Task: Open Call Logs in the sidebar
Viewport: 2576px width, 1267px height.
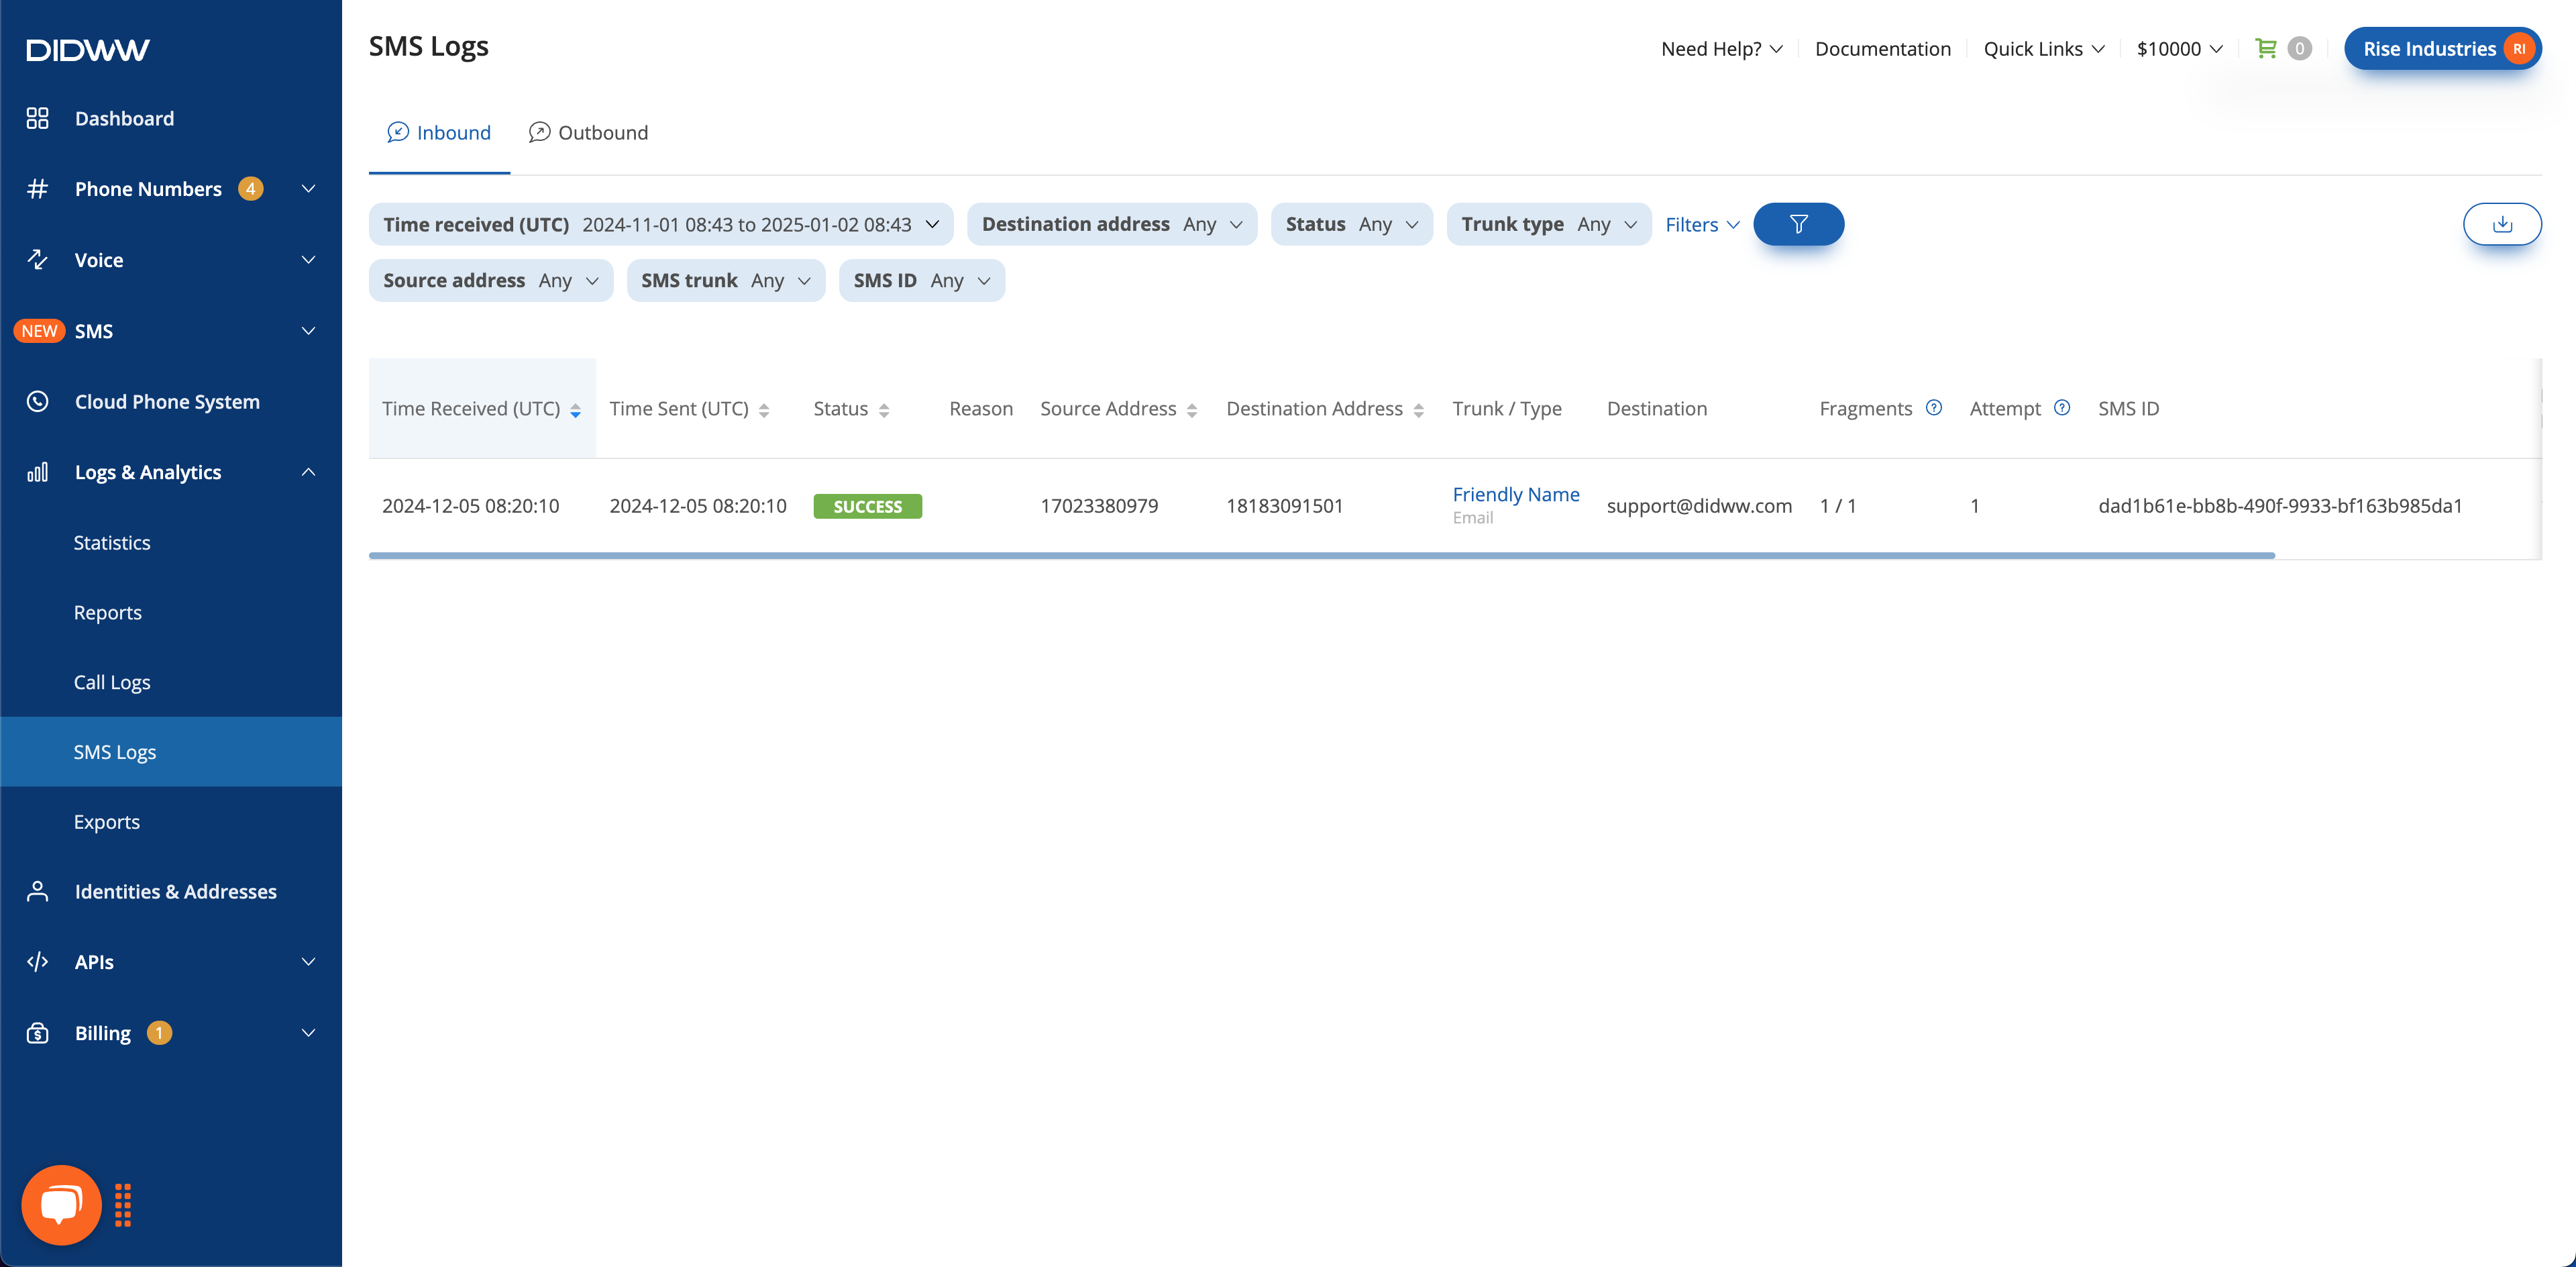Action: click(x=112, y=682)
